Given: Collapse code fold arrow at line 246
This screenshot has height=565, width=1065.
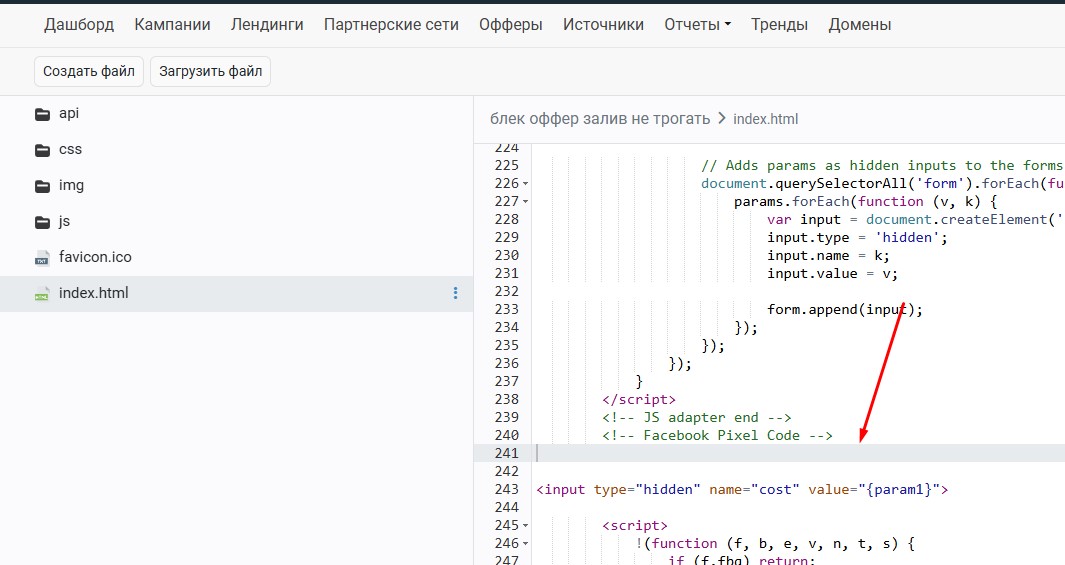Looking at the screenshot, I should [526, 544].
